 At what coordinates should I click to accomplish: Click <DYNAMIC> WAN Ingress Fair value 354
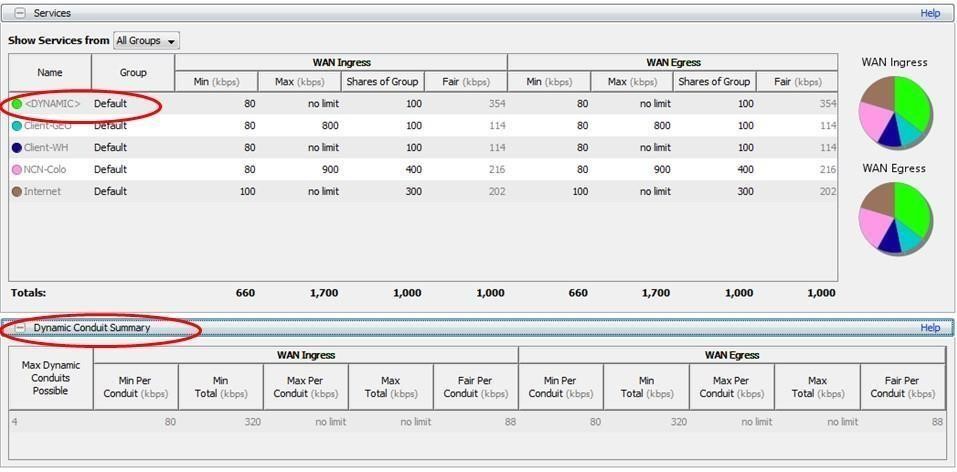pos(496,104)
